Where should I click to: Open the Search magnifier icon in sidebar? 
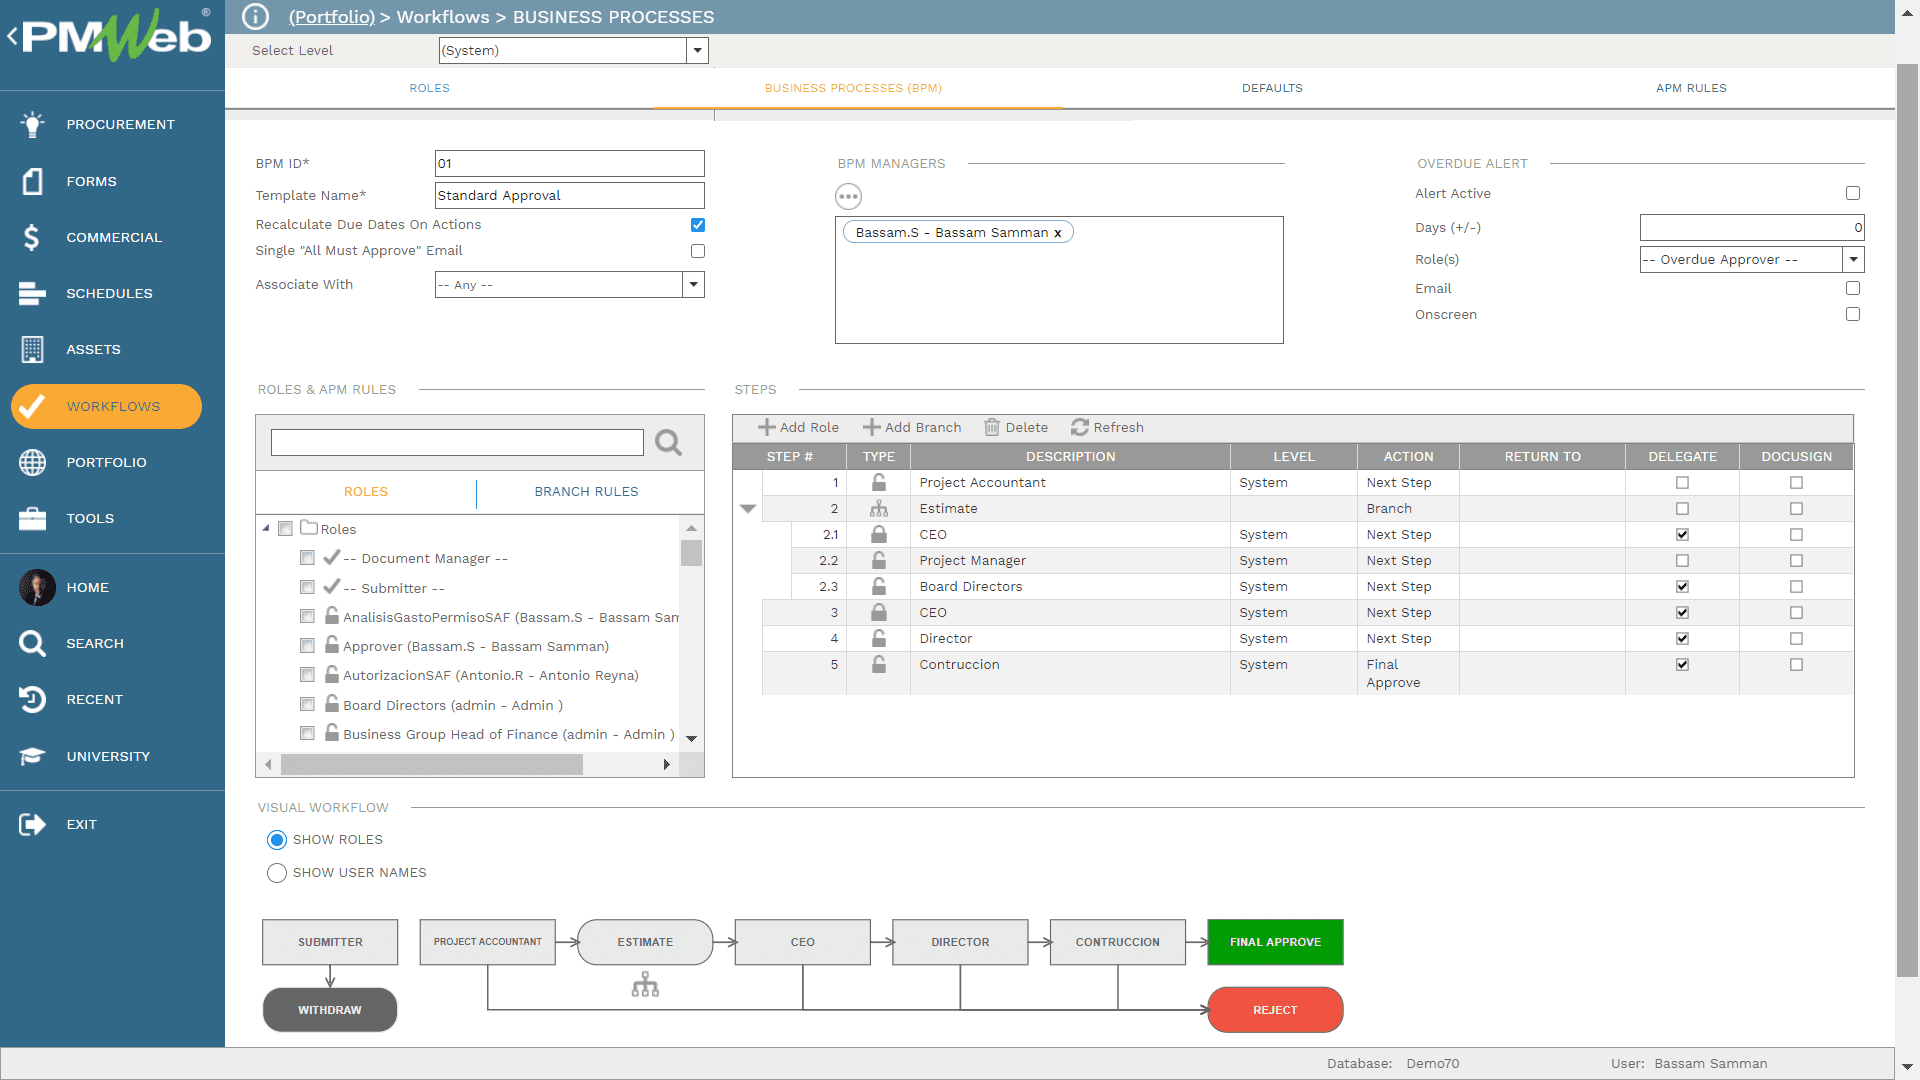point(32,643)
